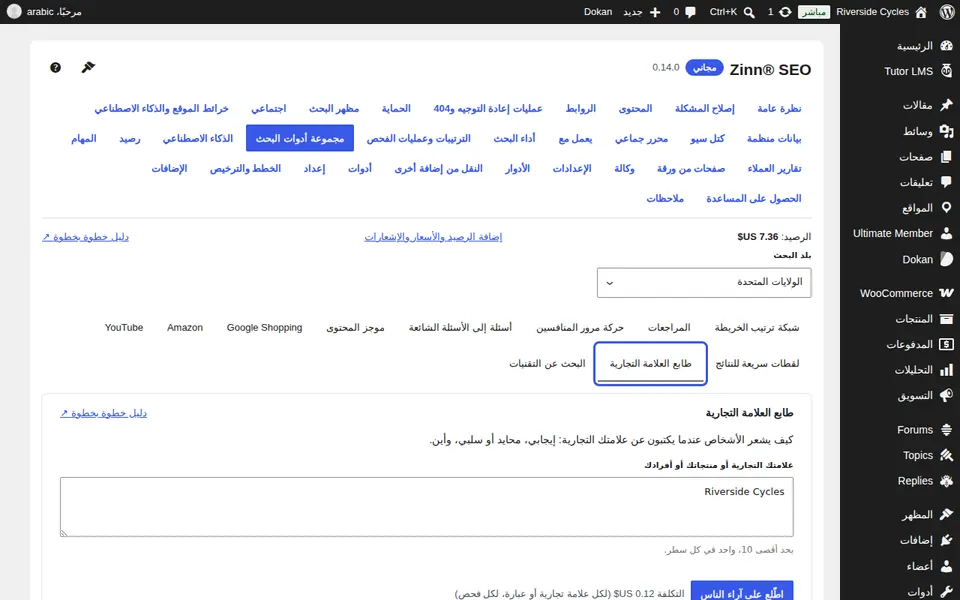Open top دليل خطوة بخطوة link
The width and height of the screenshot is (960, 600).
85,237
